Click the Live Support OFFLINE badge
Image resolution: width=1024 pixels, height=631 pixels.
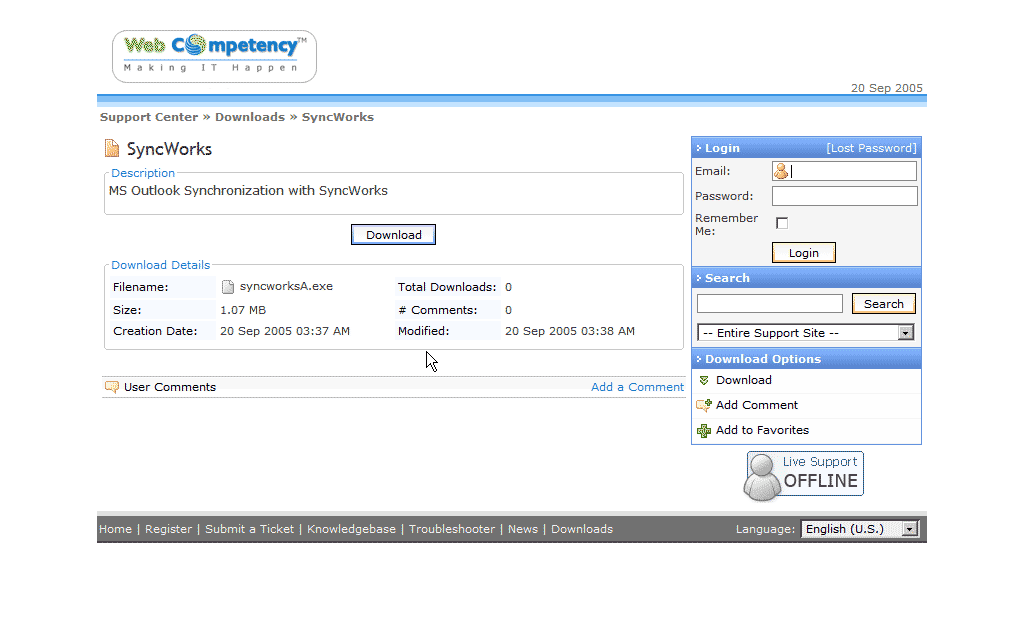[803, 474]
